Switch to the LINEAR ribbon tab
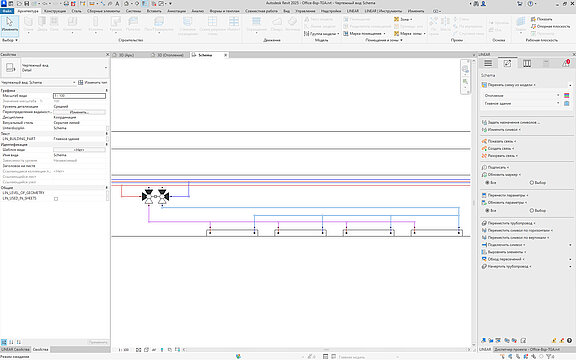 [x=353, y=11]
